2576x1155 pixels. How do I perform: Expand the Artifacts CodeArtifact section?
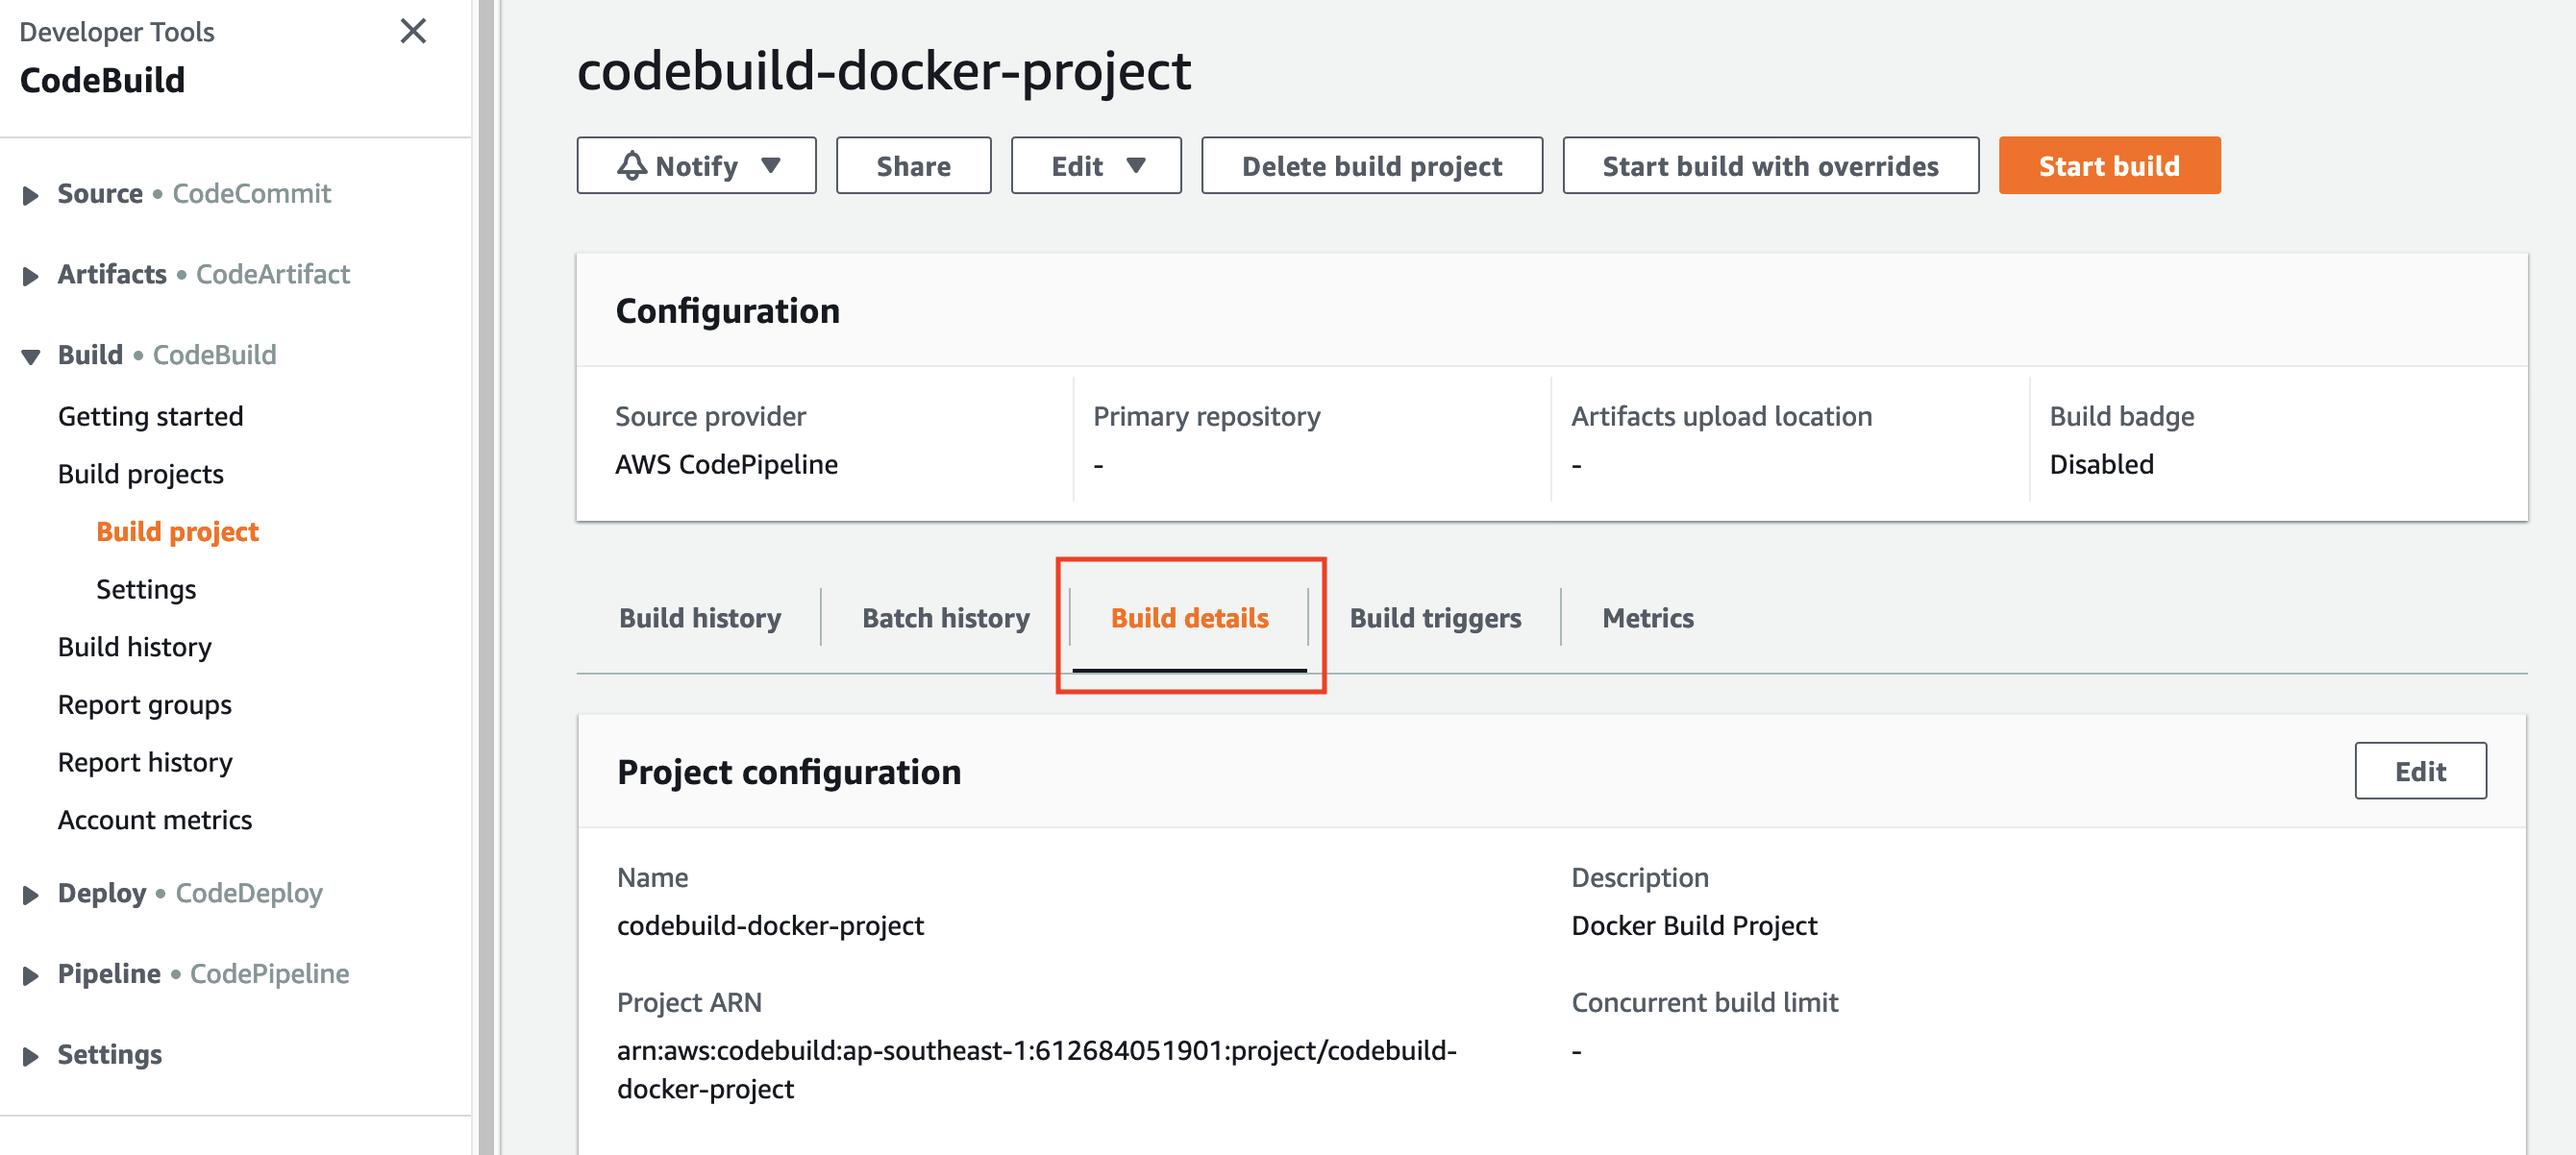(30, 276)
